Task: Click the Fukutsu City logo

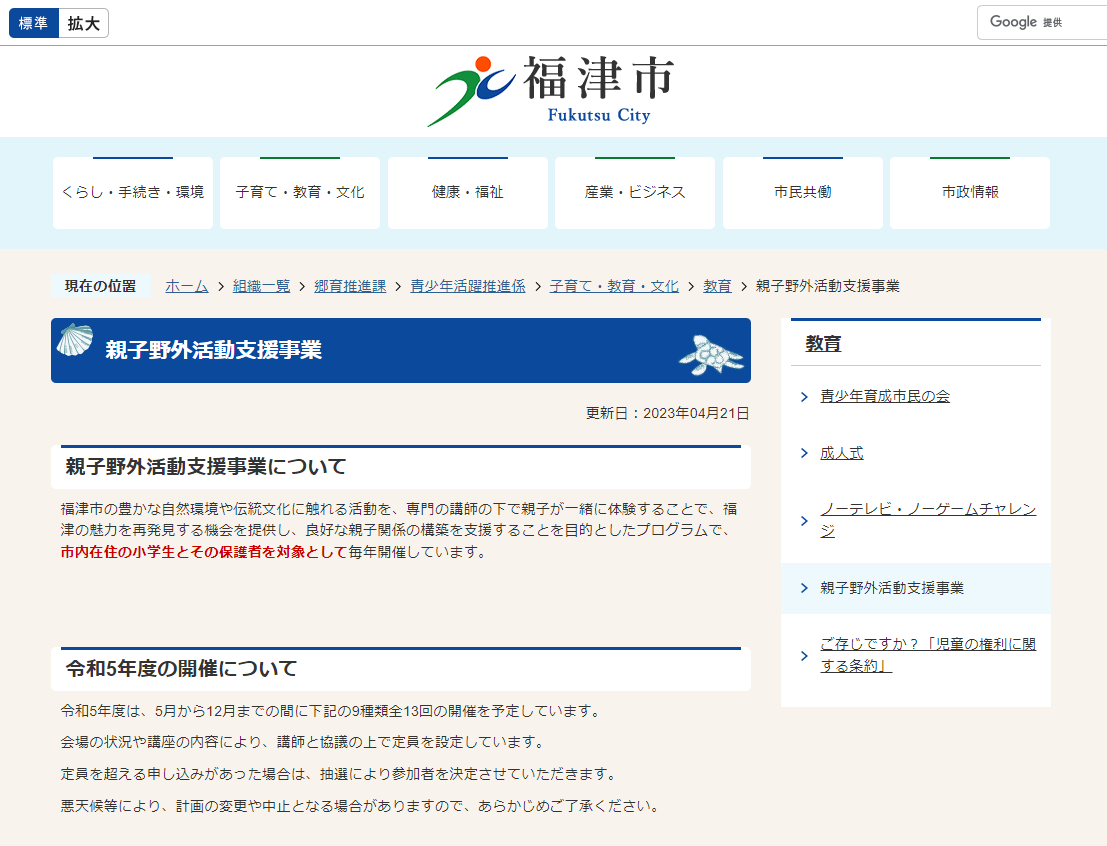Action: coord(552,90)
